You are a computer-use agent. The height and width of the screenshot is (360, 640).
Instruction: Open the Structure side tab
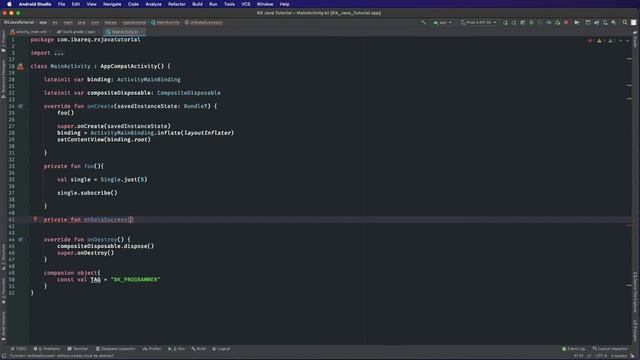(3, 257)
